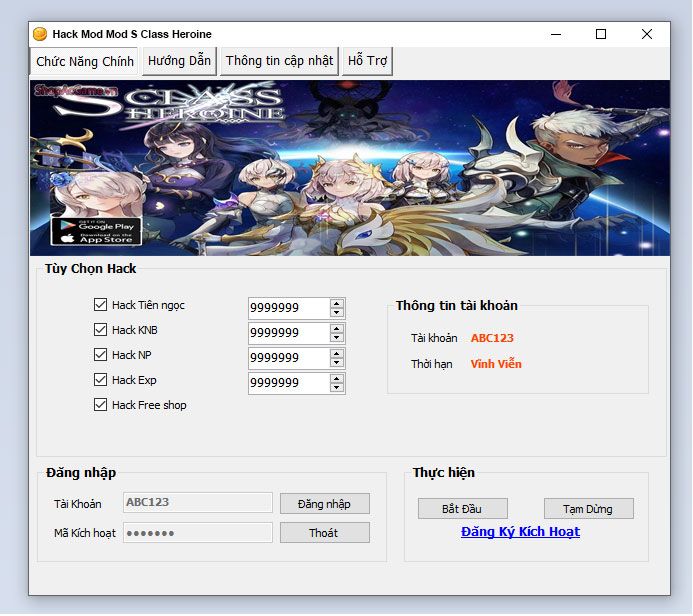Pause using the Tạm Dừng button

tap(589, 509)
